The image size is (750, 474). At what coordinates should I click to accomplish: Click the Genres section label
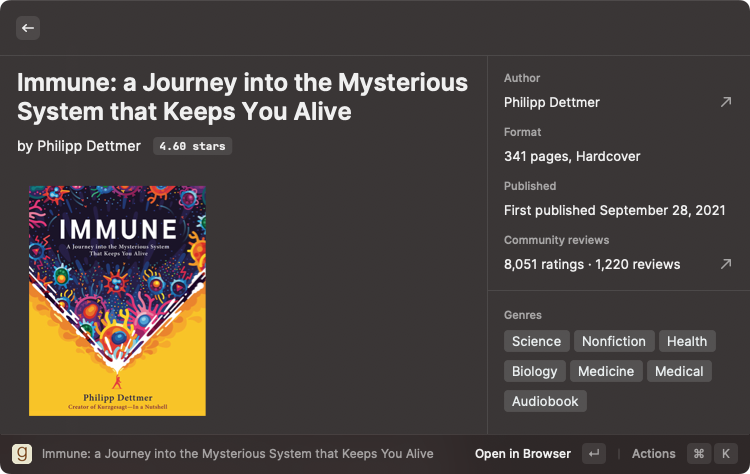523,315
